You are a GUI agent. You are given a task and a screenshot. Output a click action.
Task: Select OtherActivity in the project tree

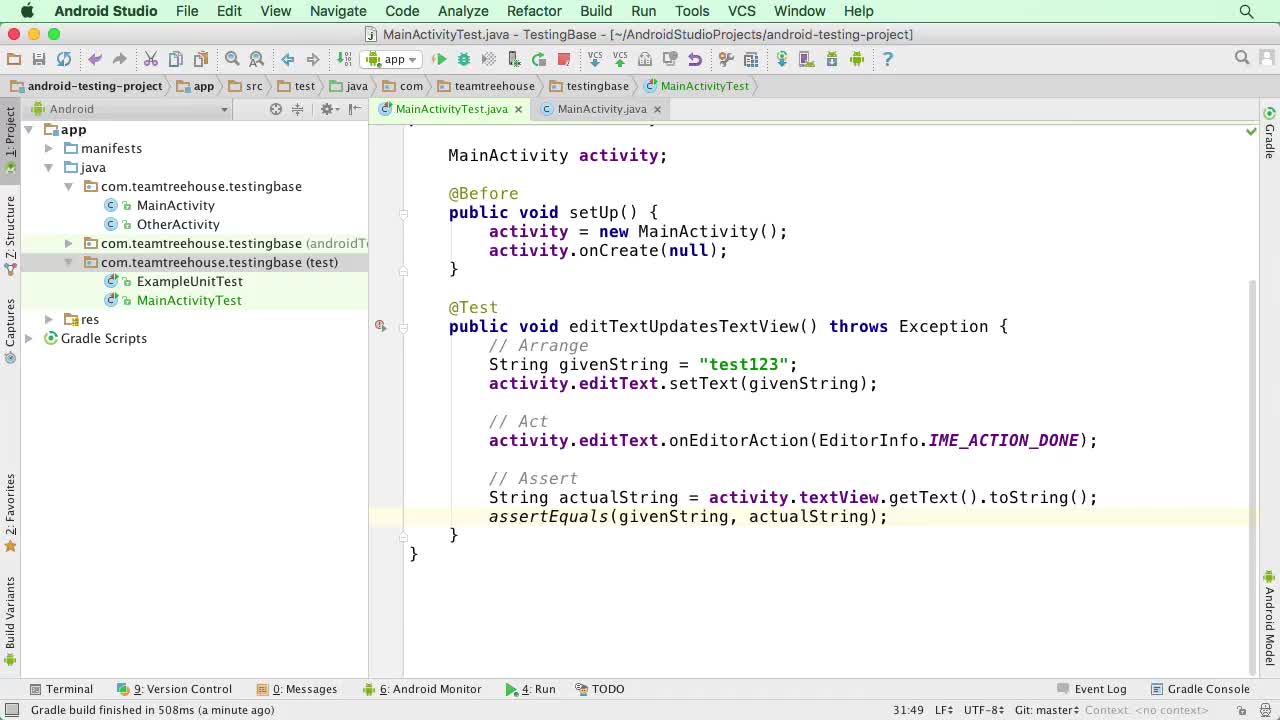point(178,224)
